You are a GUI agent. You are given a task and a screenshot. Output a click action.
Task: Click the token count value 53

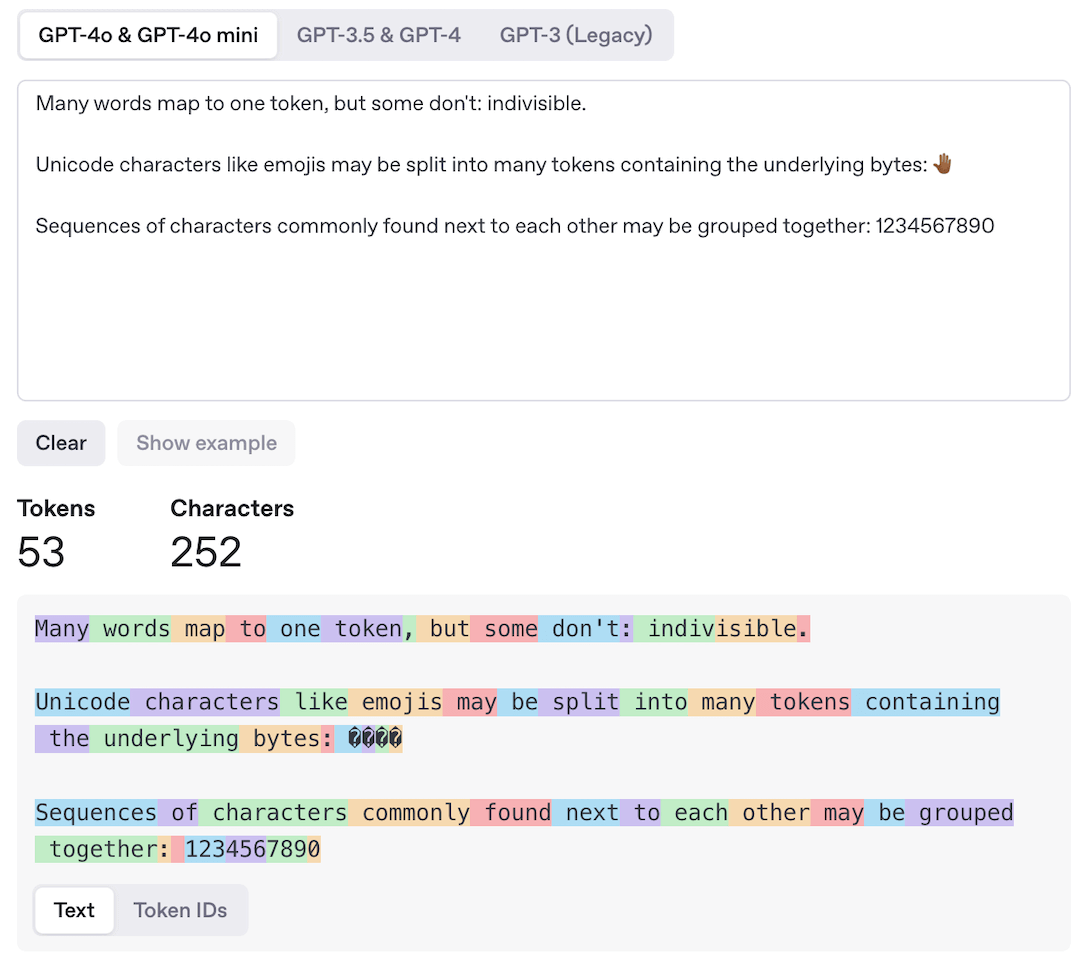41,552
